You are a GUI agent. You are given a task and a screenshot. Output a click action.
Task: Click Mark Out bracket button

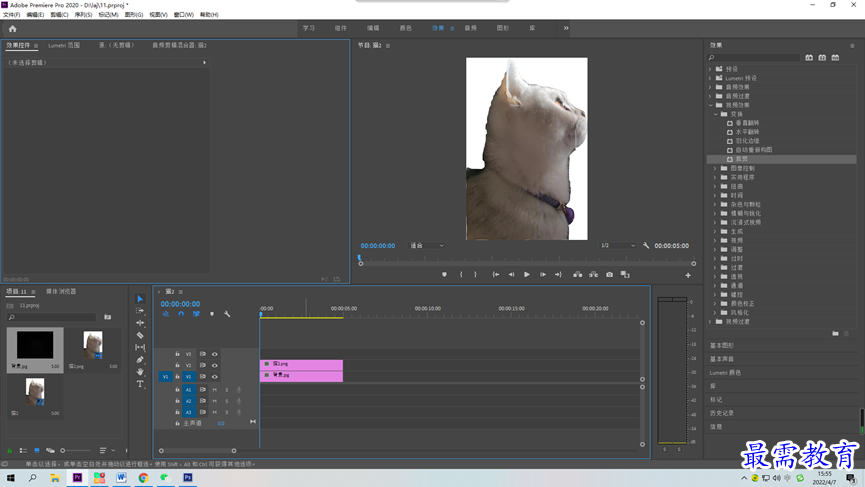coord(476,275)
